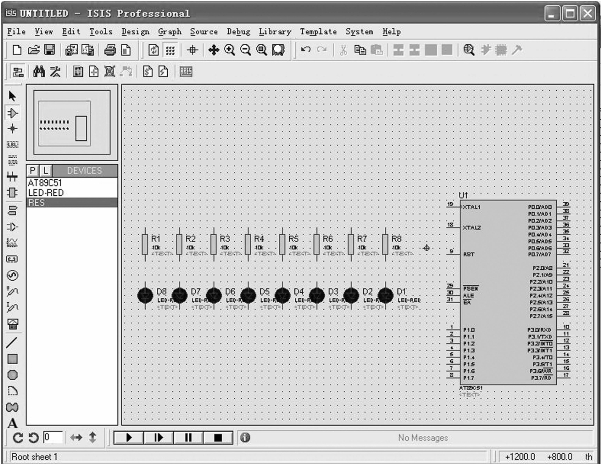The height and width of the screenshot is (464, 601).
Task: Select the Tape Recorder tool
Action: tap(12, 259)
